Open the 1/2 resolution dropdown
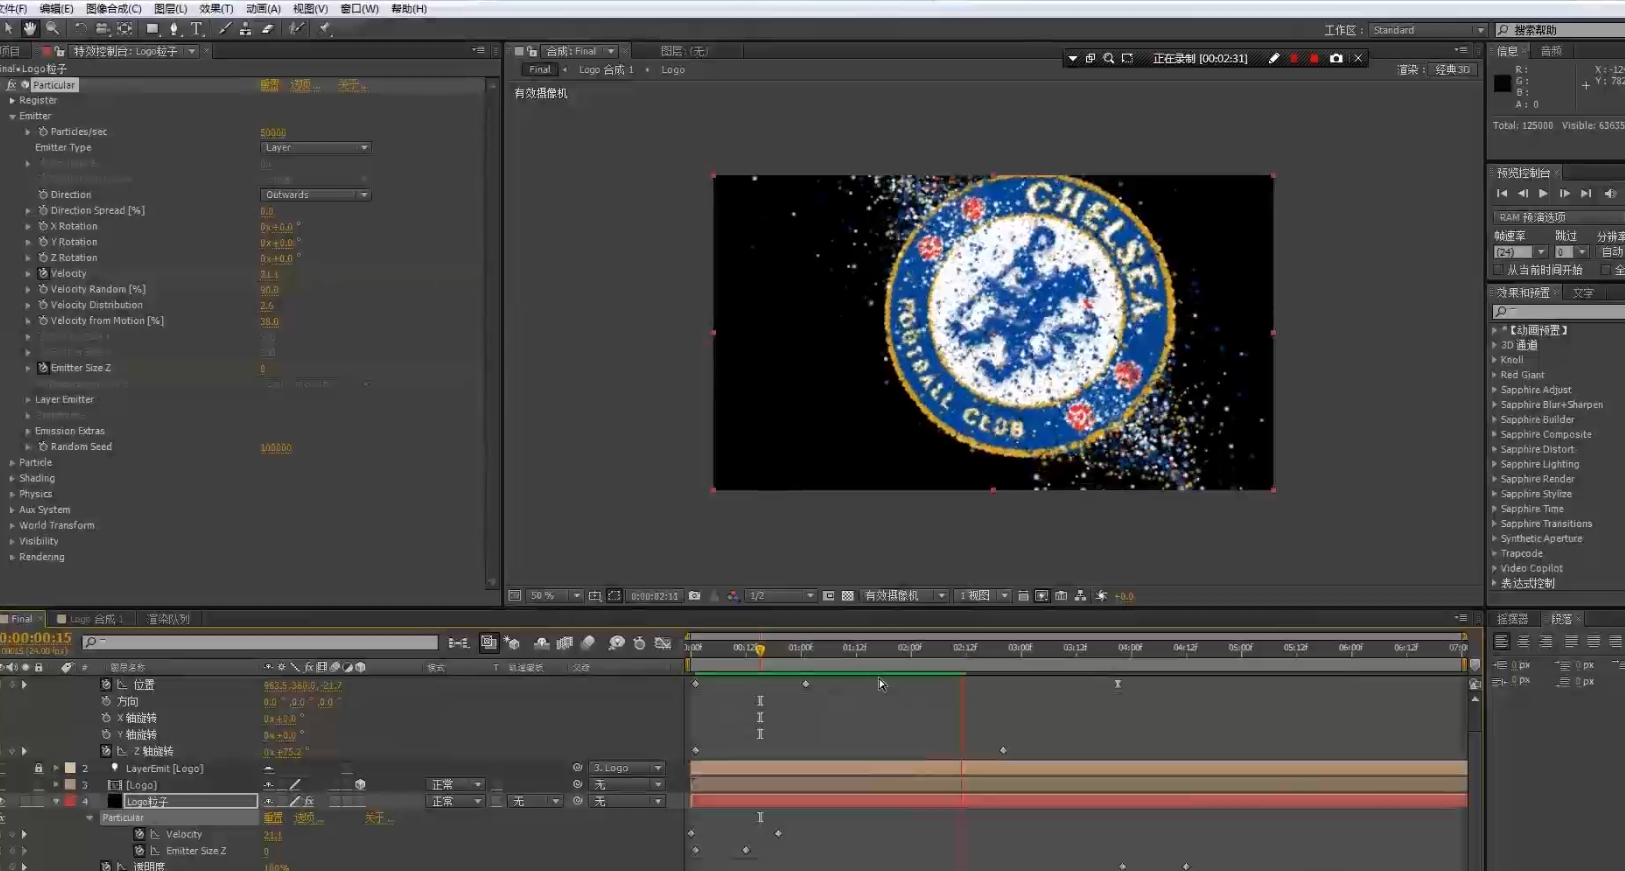 point(781,596)
